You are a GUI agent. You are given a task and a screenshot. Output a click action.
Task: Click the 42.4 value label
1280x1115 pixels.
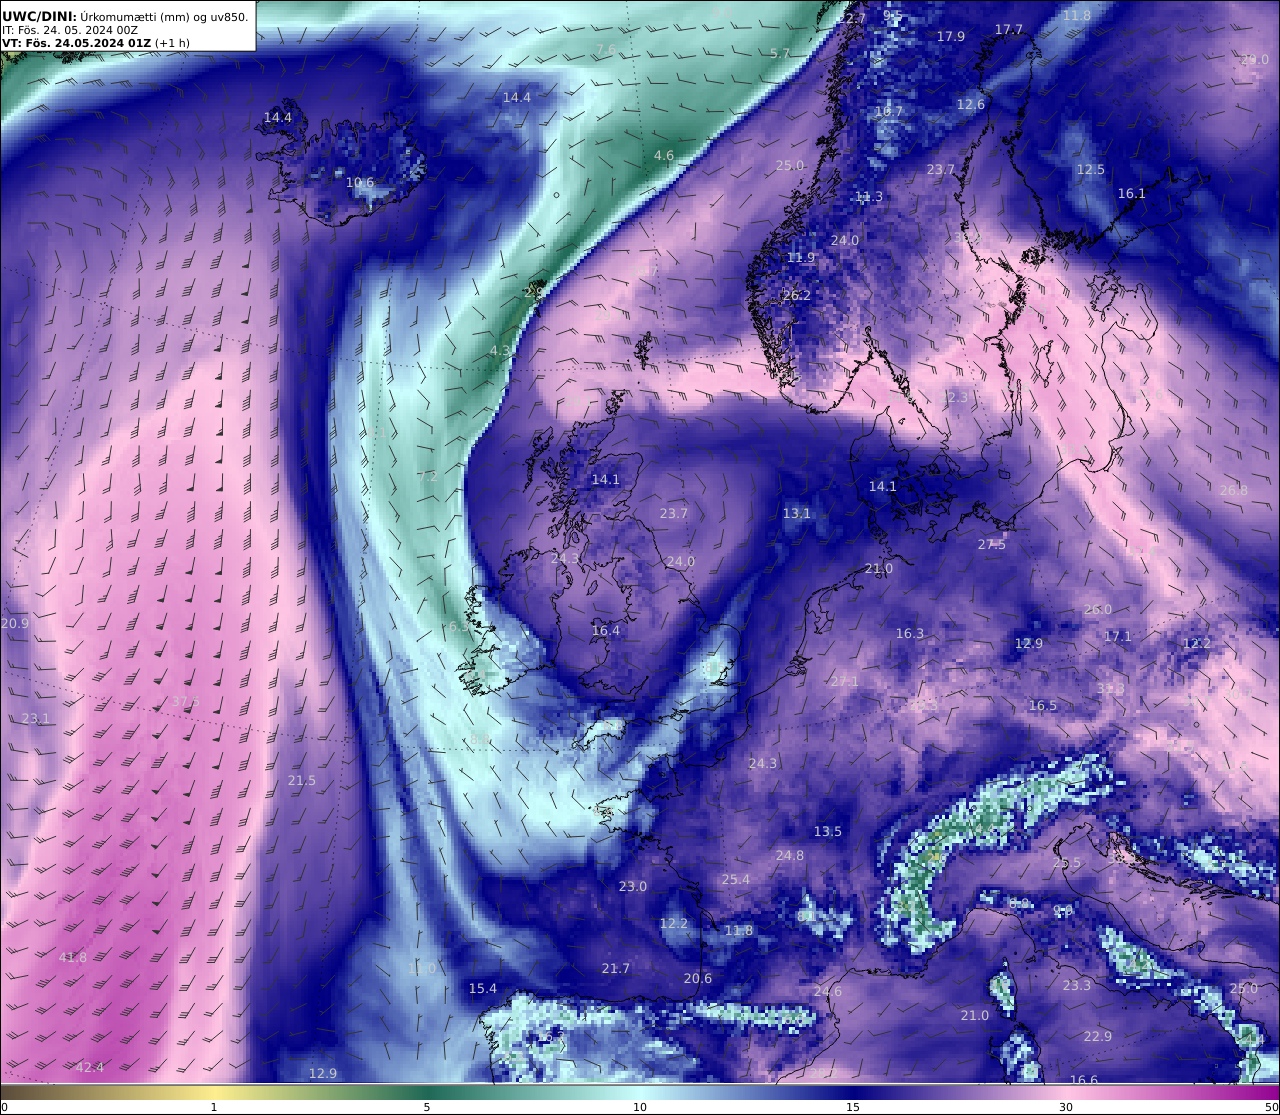tap(90, 1068)
